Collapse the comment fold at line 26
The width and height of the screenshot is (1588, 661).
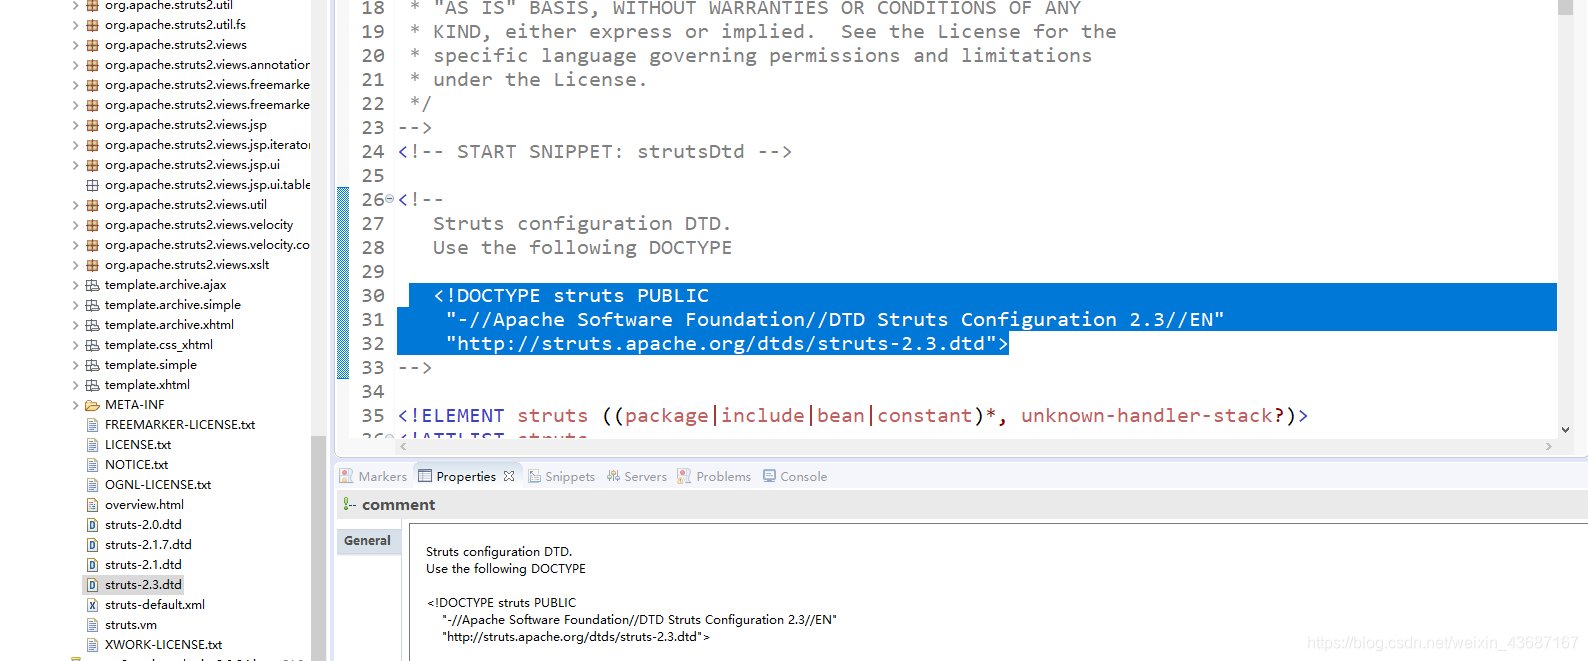tap(390, 199)
